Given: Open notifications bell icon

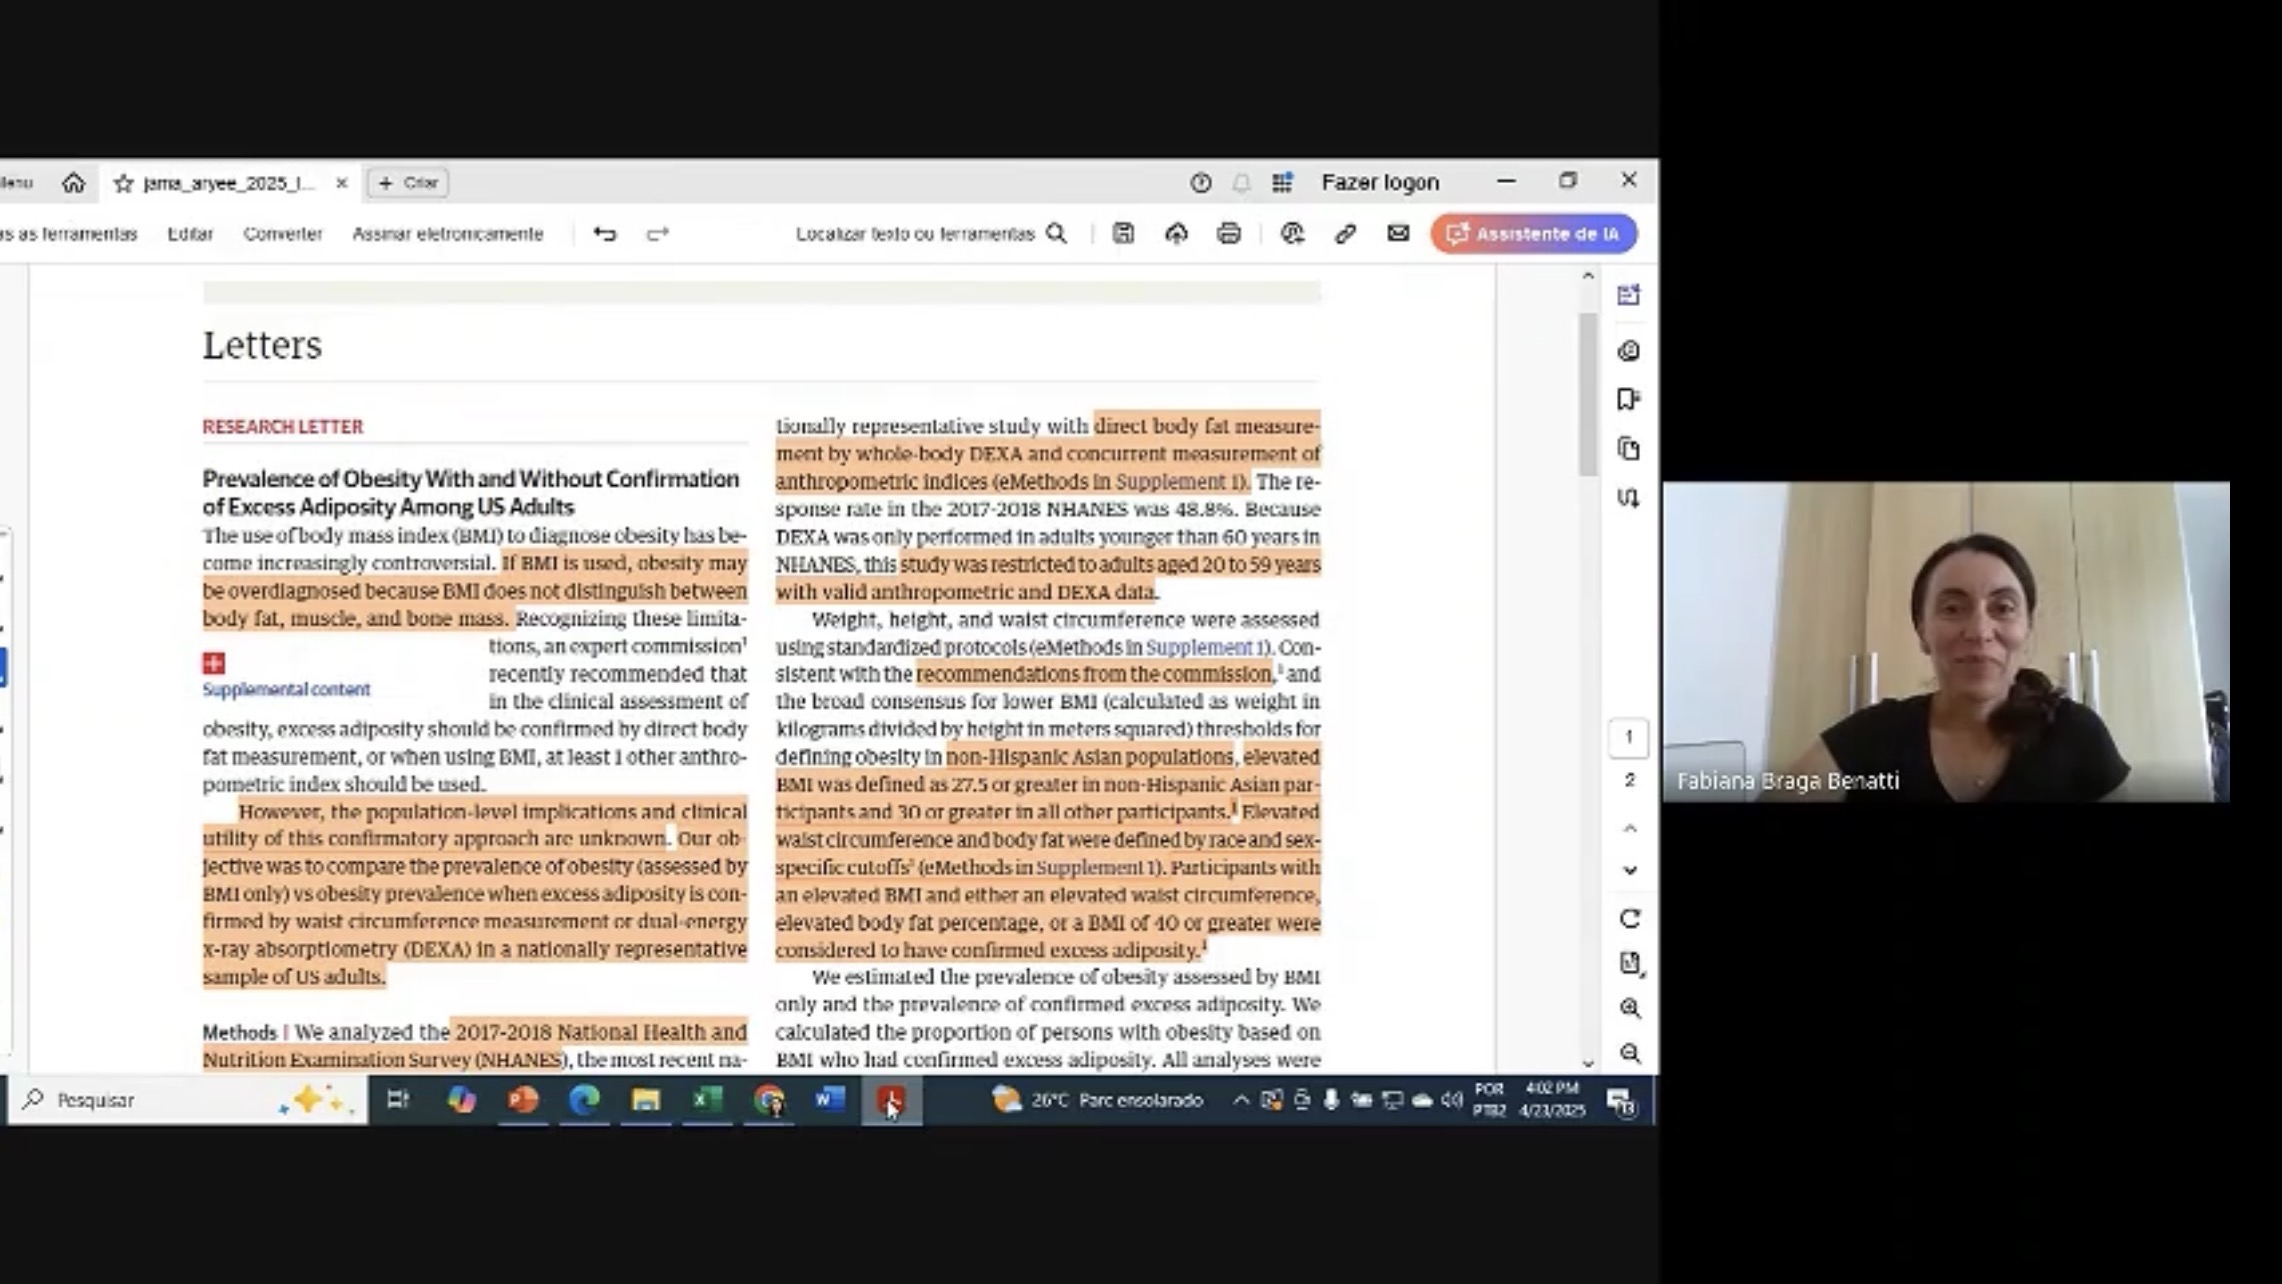Looking at the screenshot, I should pyautogui.click(x=1241, y=182).
